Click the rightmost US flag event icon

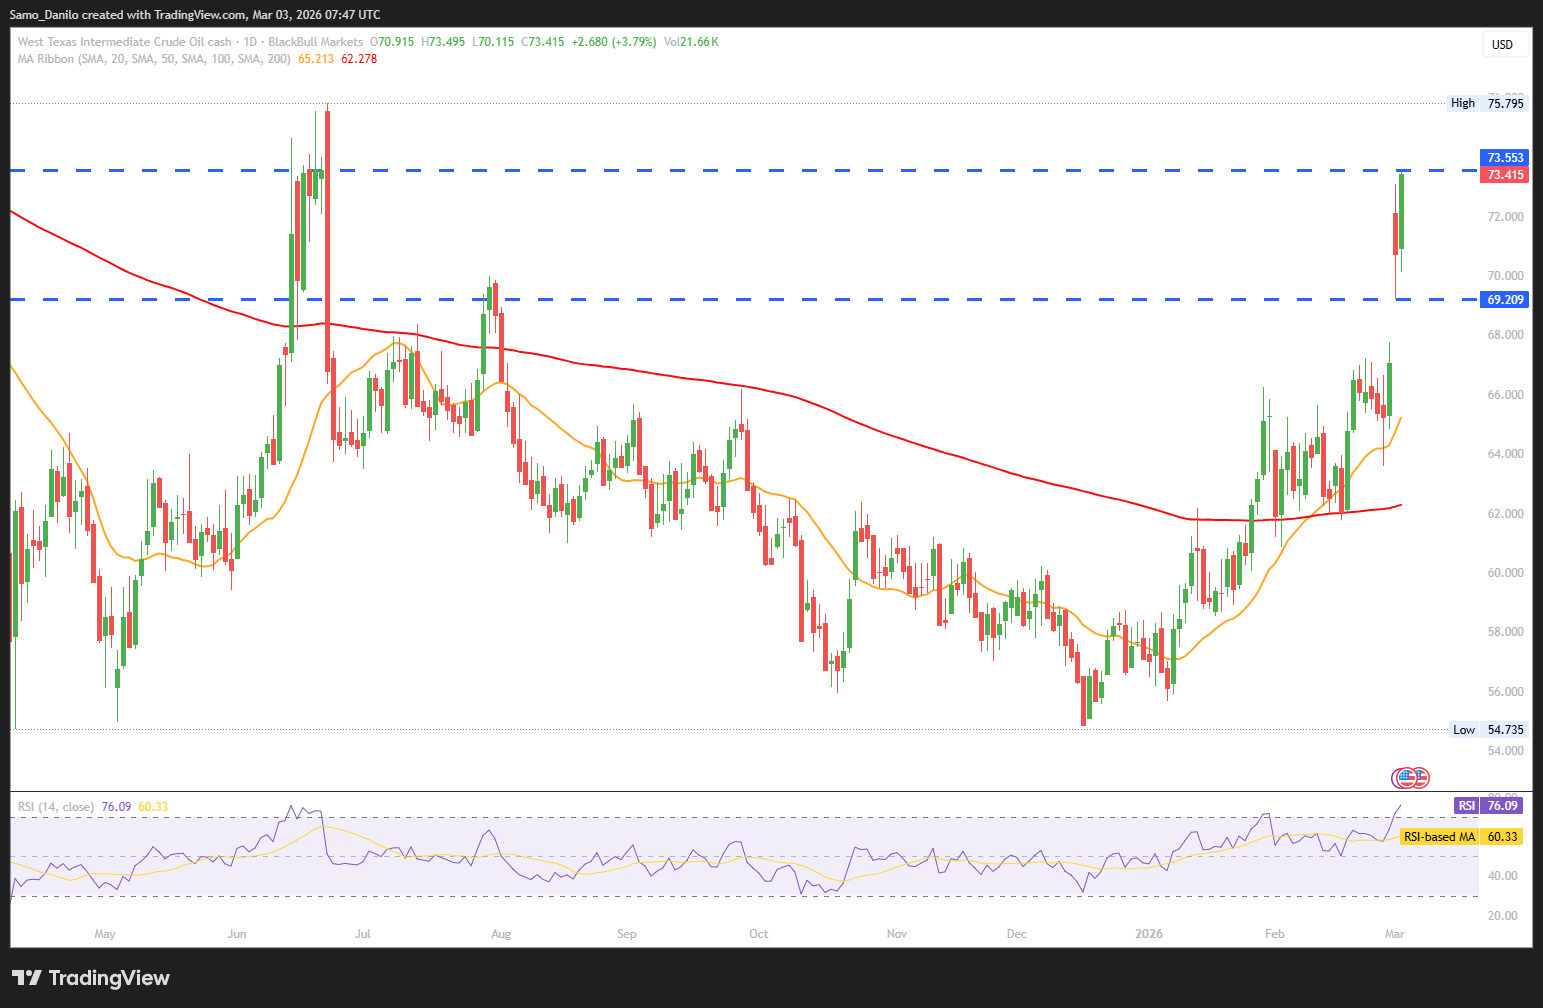click(x=1420, y=777)
